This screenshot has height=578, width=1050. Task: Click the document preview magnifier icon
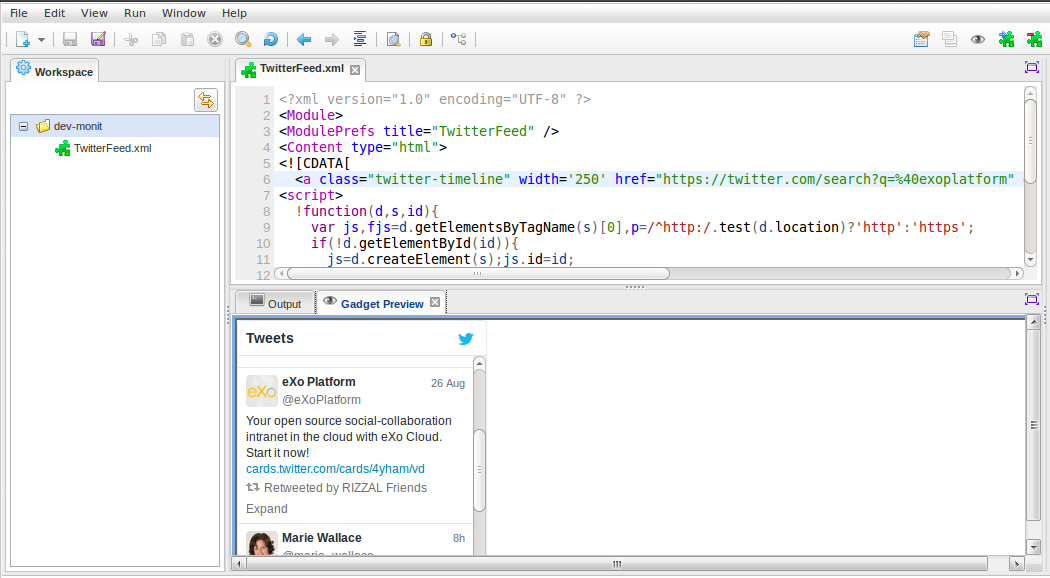click(x=394, y=40)
